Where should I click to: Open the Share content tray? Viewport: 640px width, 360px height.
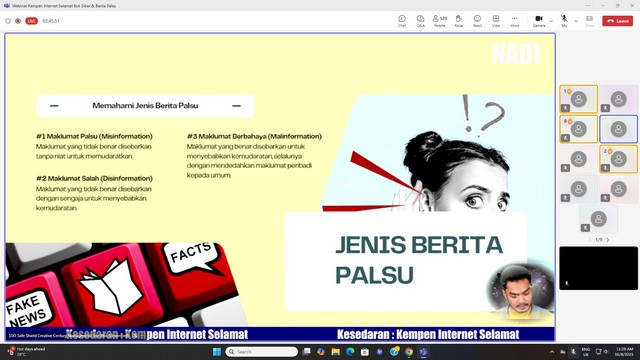click(589, 21)
